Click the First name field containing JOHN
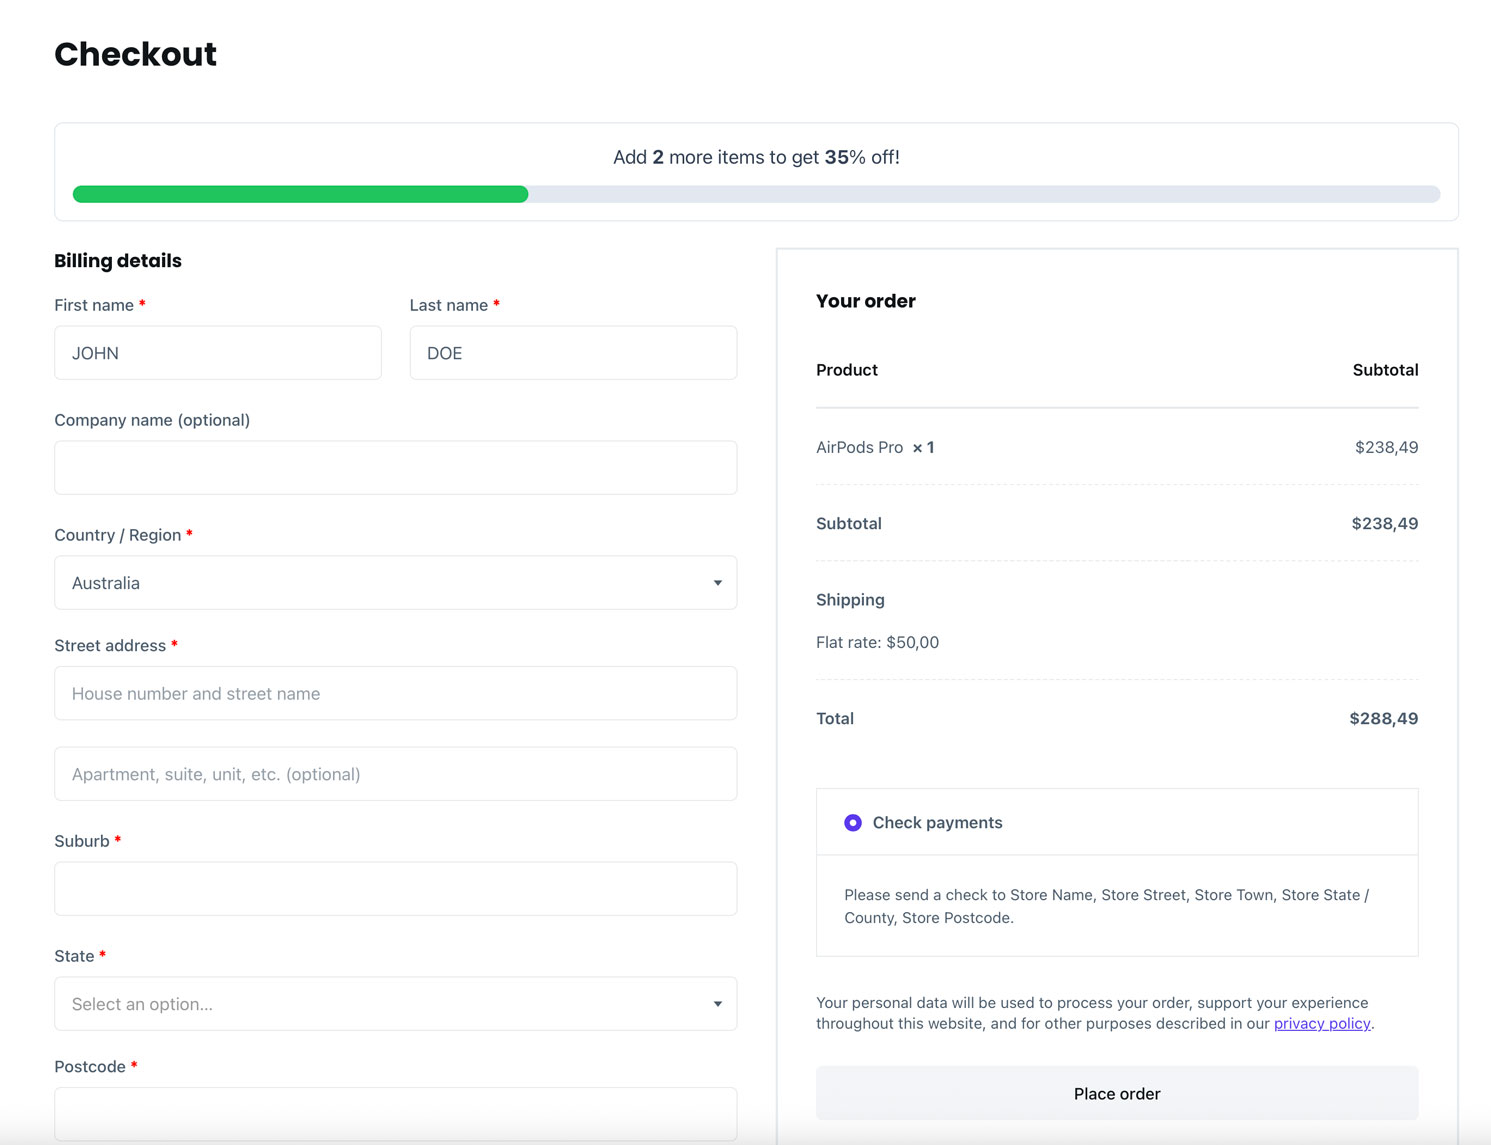This screenshot has height=1145, width=1491. tap(217, 353)
